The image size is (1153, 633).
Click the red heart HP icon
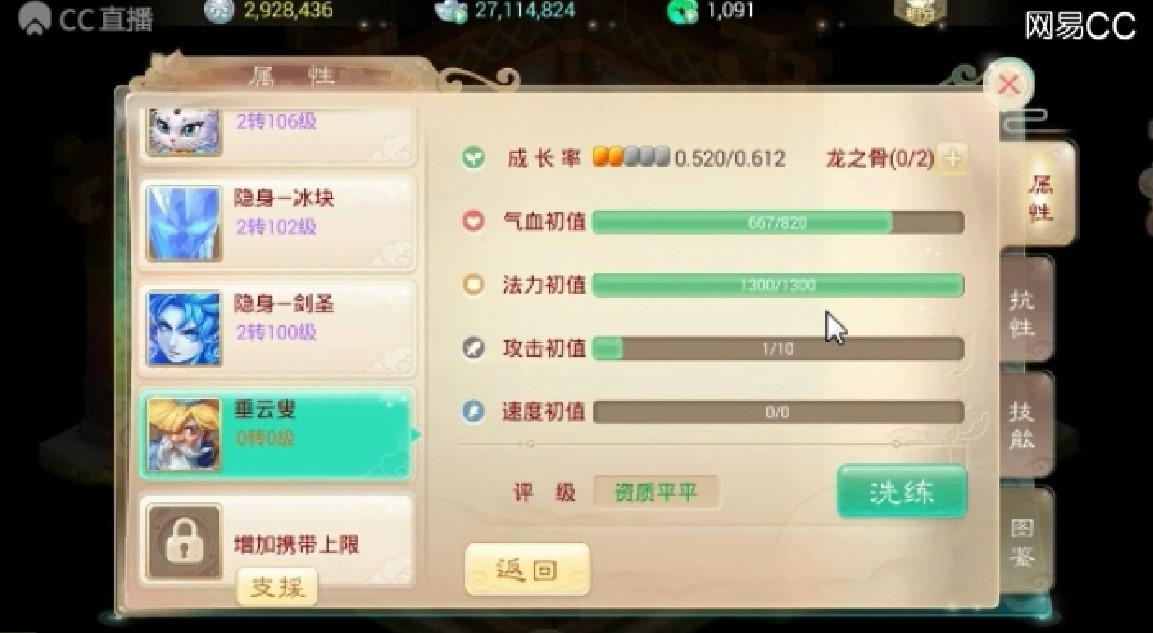[x=473, y=221]
